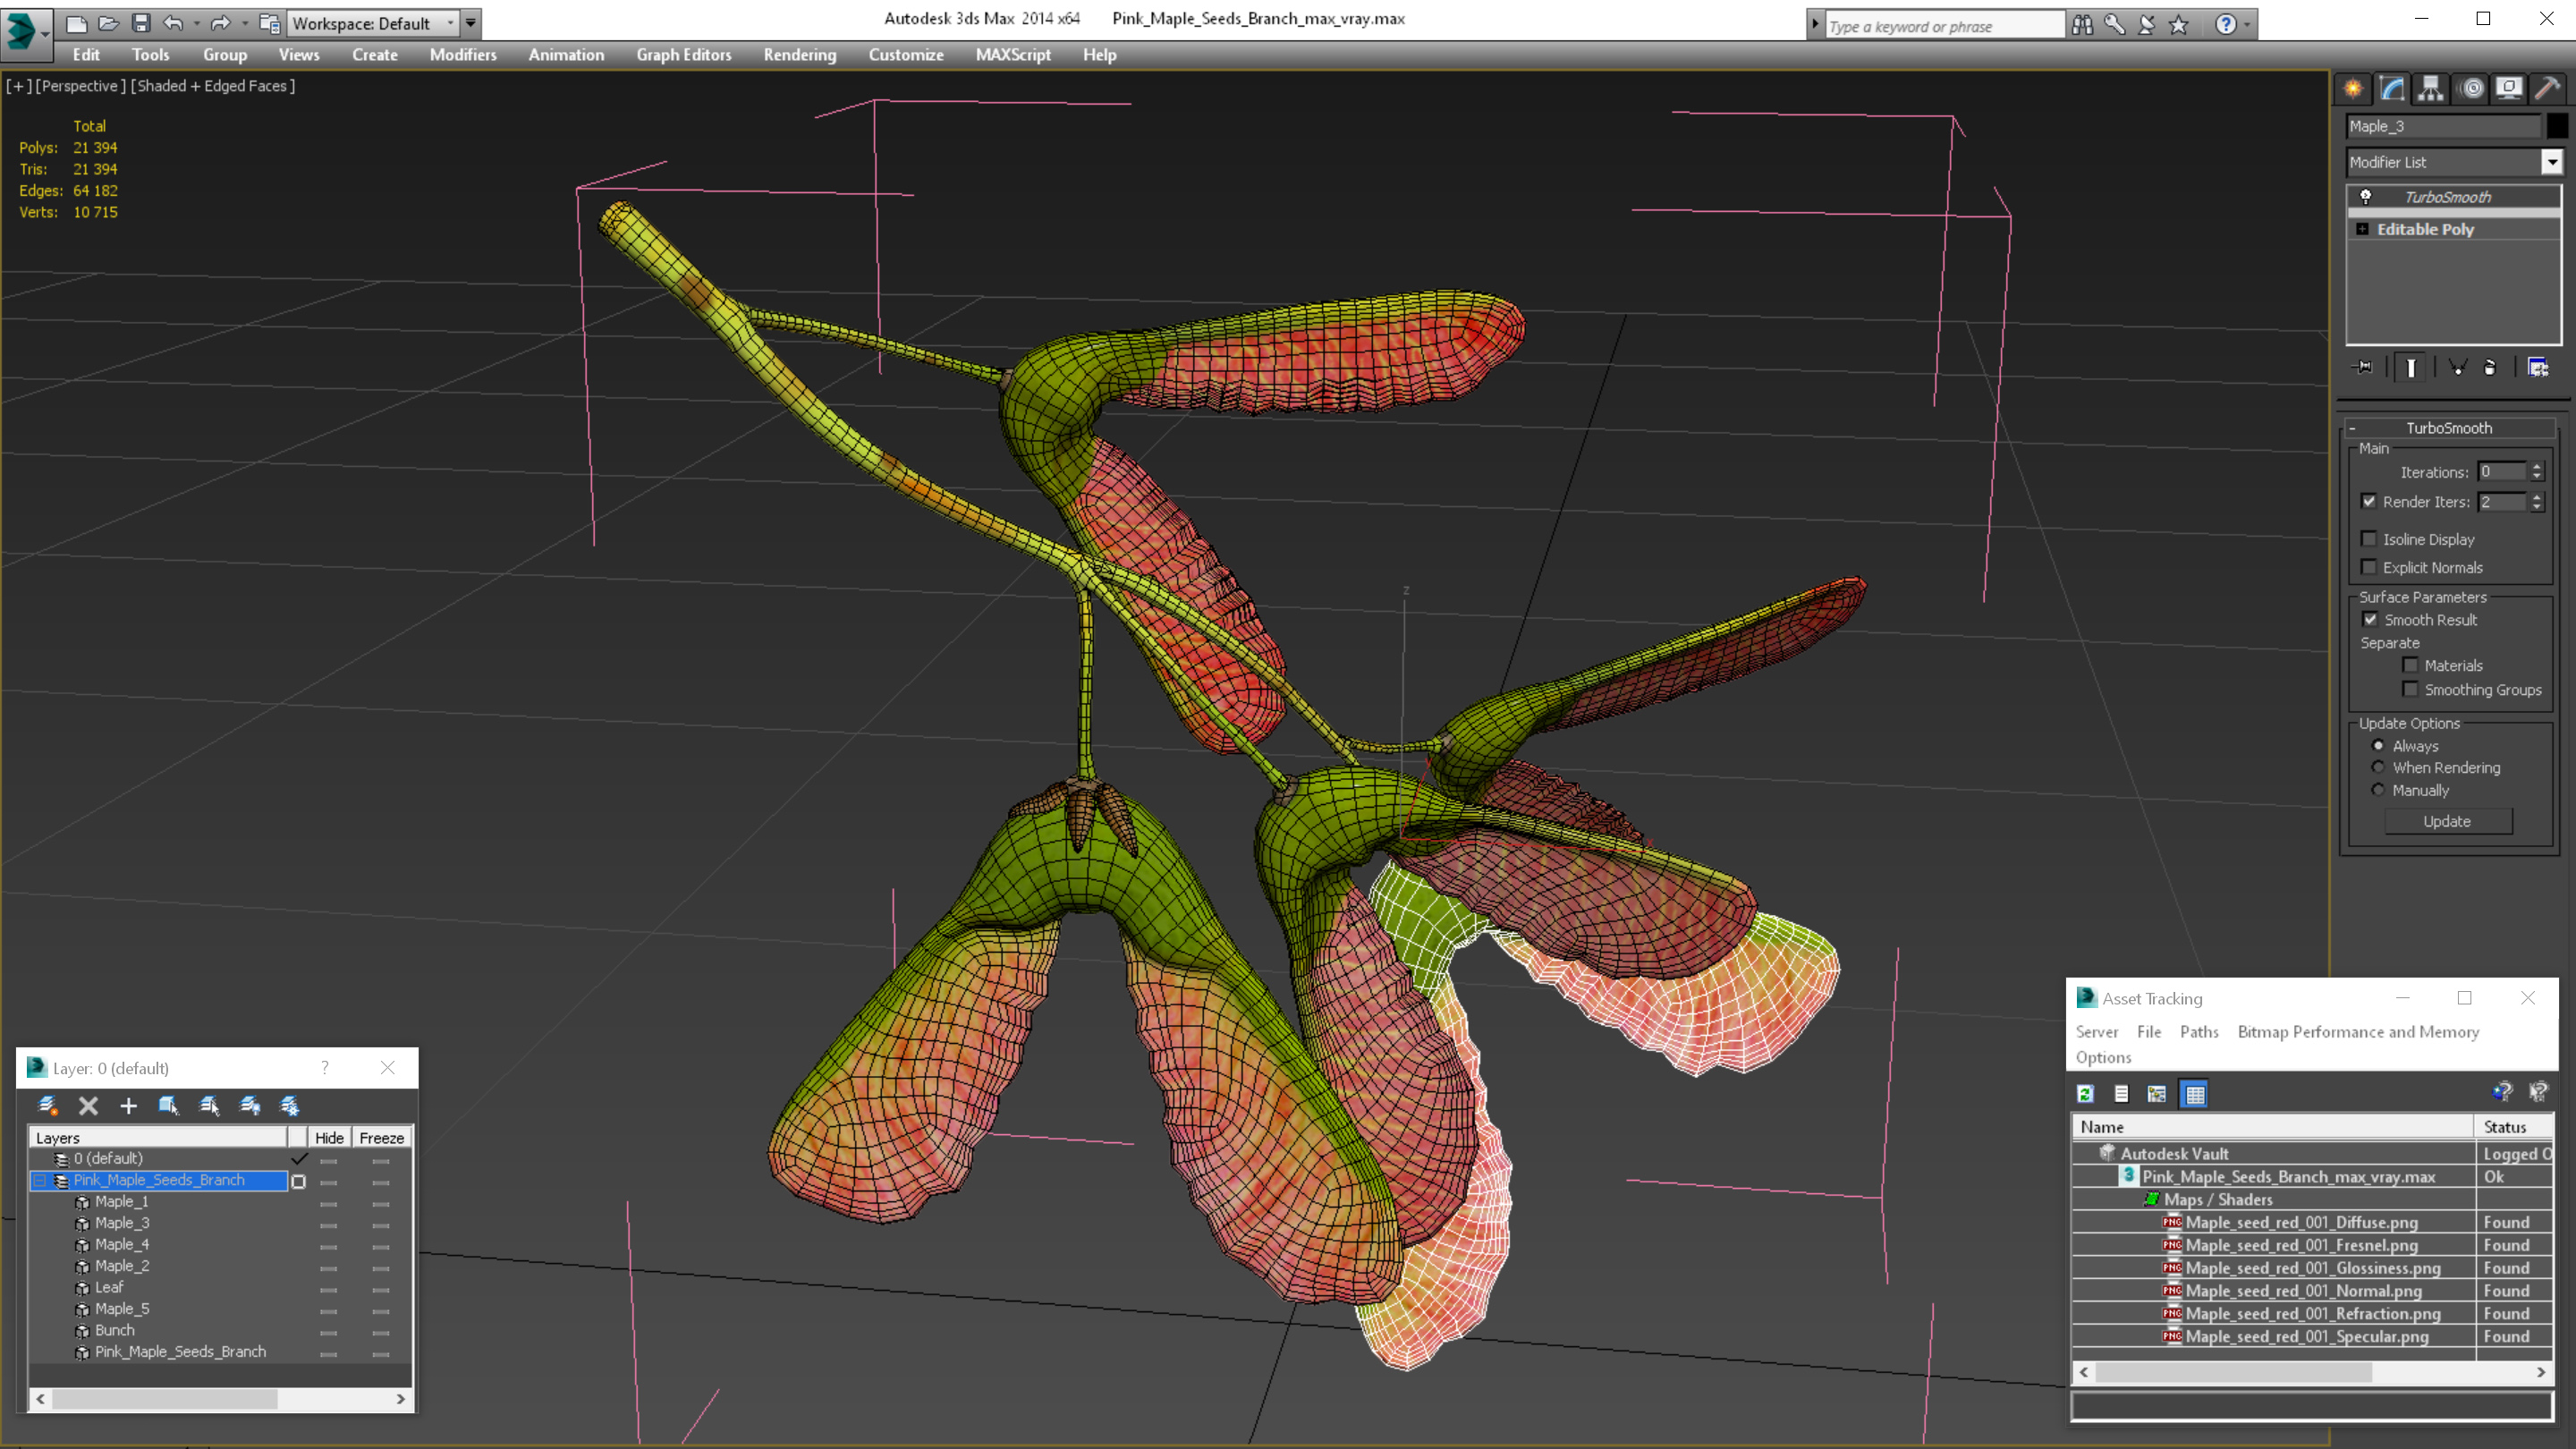Click the black object color swatch beside Maple_3
Image resolution: width=2576 pixels, height=1449 pixels.
2556,126
